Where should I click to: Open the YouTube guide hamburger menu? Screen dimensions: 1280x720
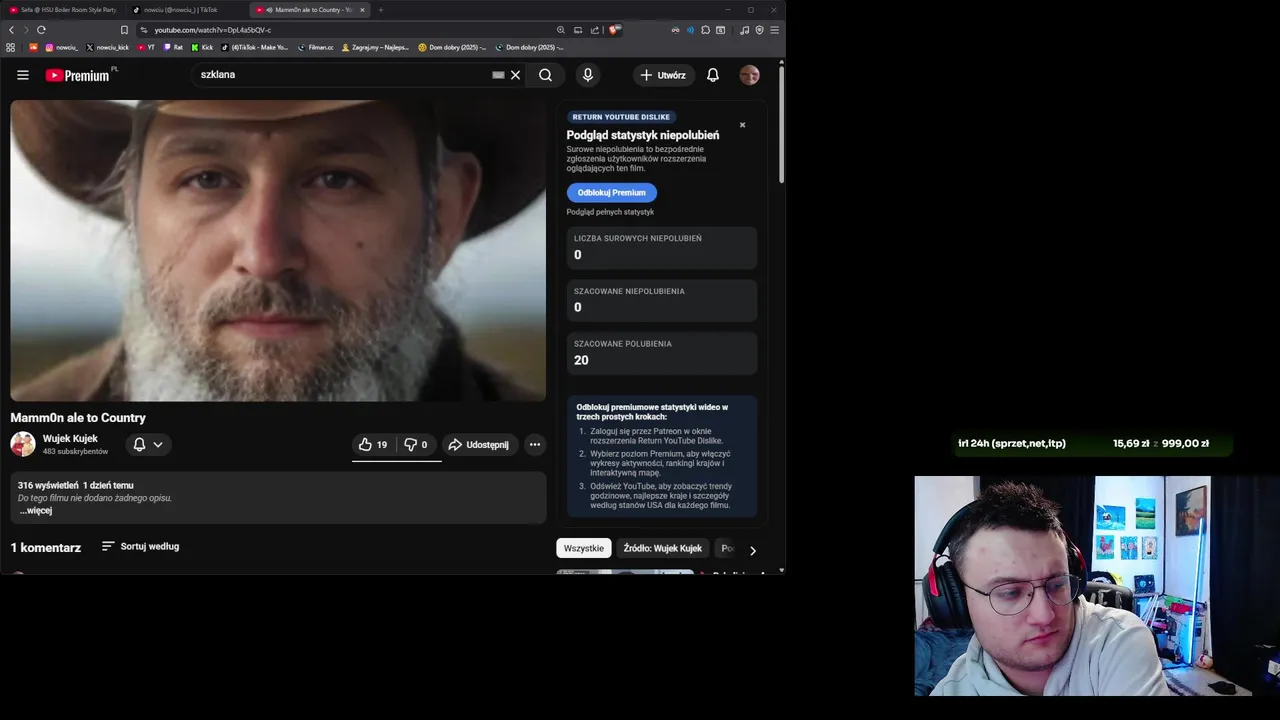[23, 75]
